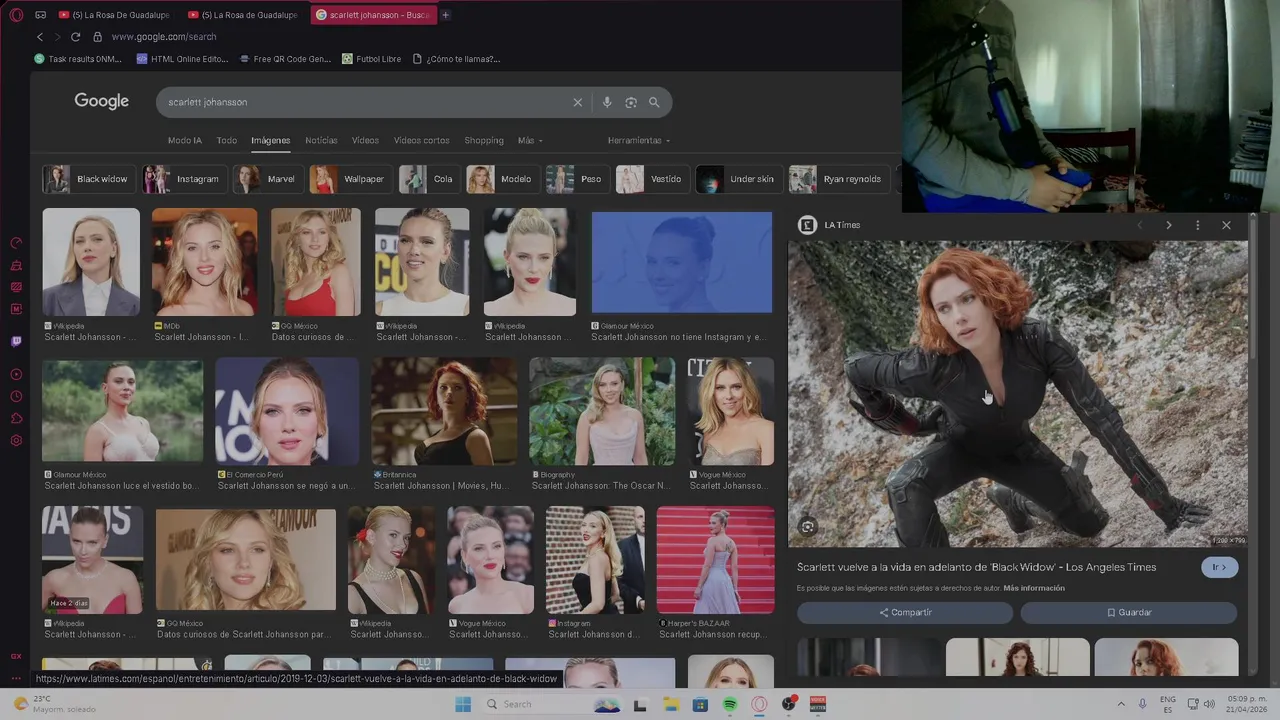The width and height of the screenshot is (1280, 720).
Task: Switch to first La Rosa De Guadalupe browser tab
Action: 114,15
